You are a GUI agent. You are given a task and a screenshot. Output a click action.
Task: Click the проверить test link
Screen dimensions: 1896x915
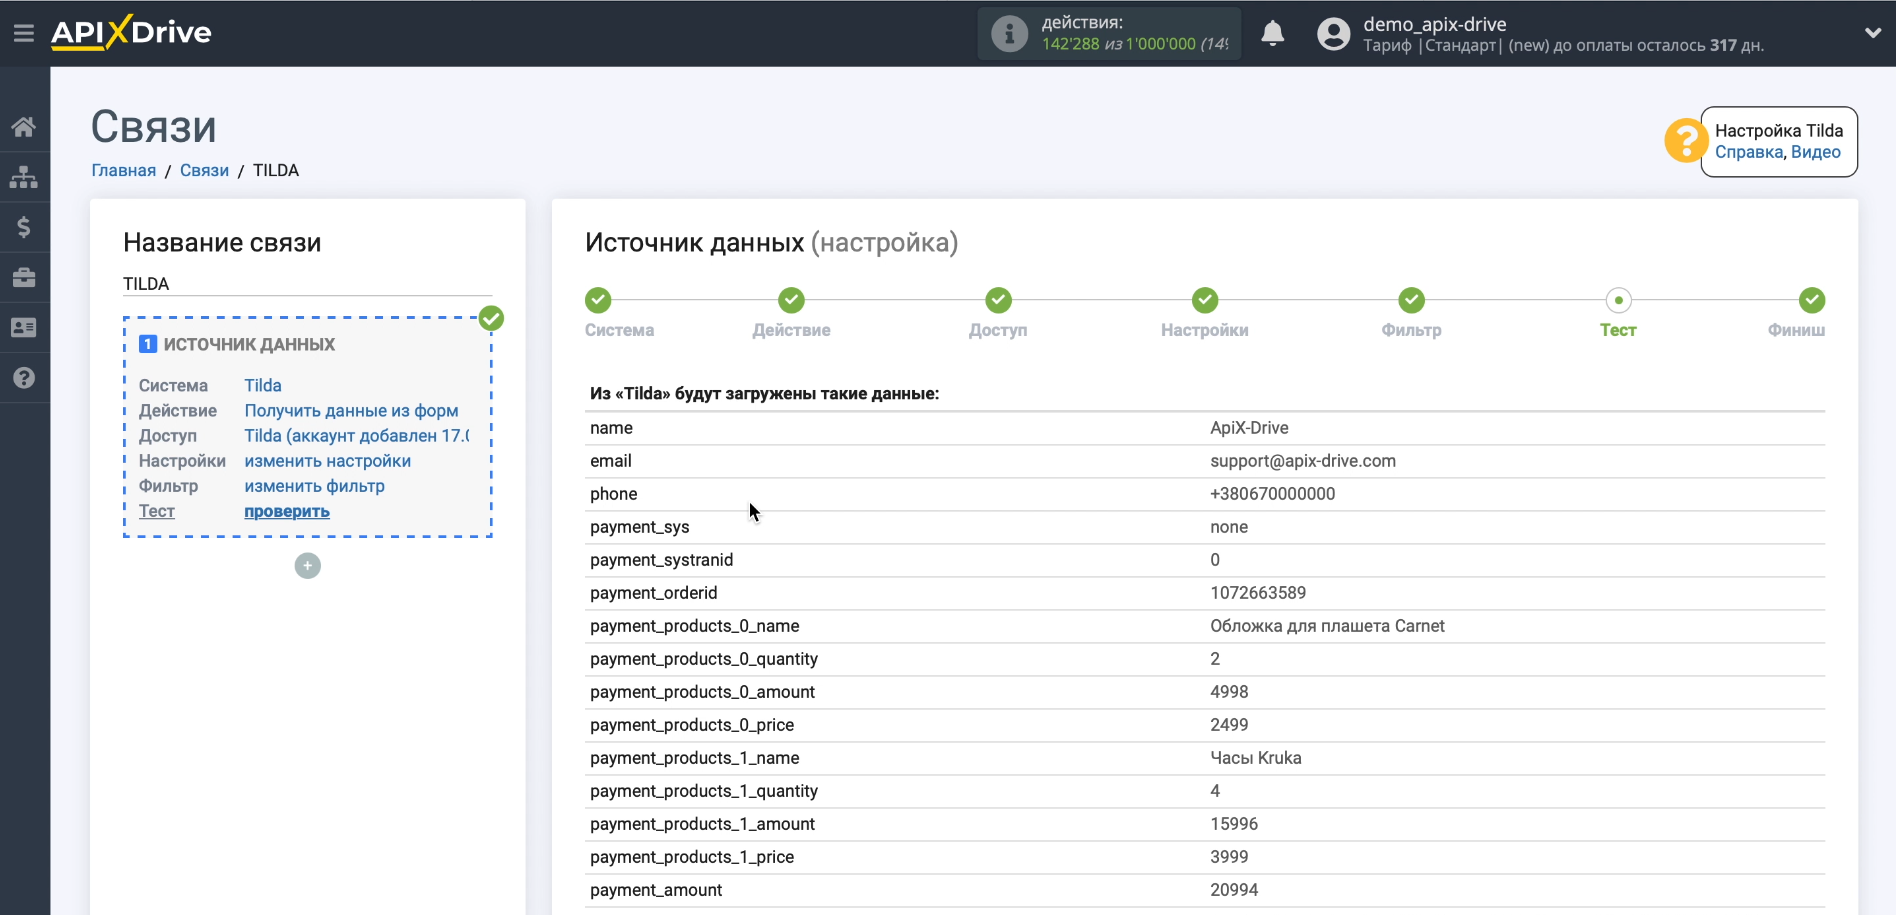coord(287,511)
